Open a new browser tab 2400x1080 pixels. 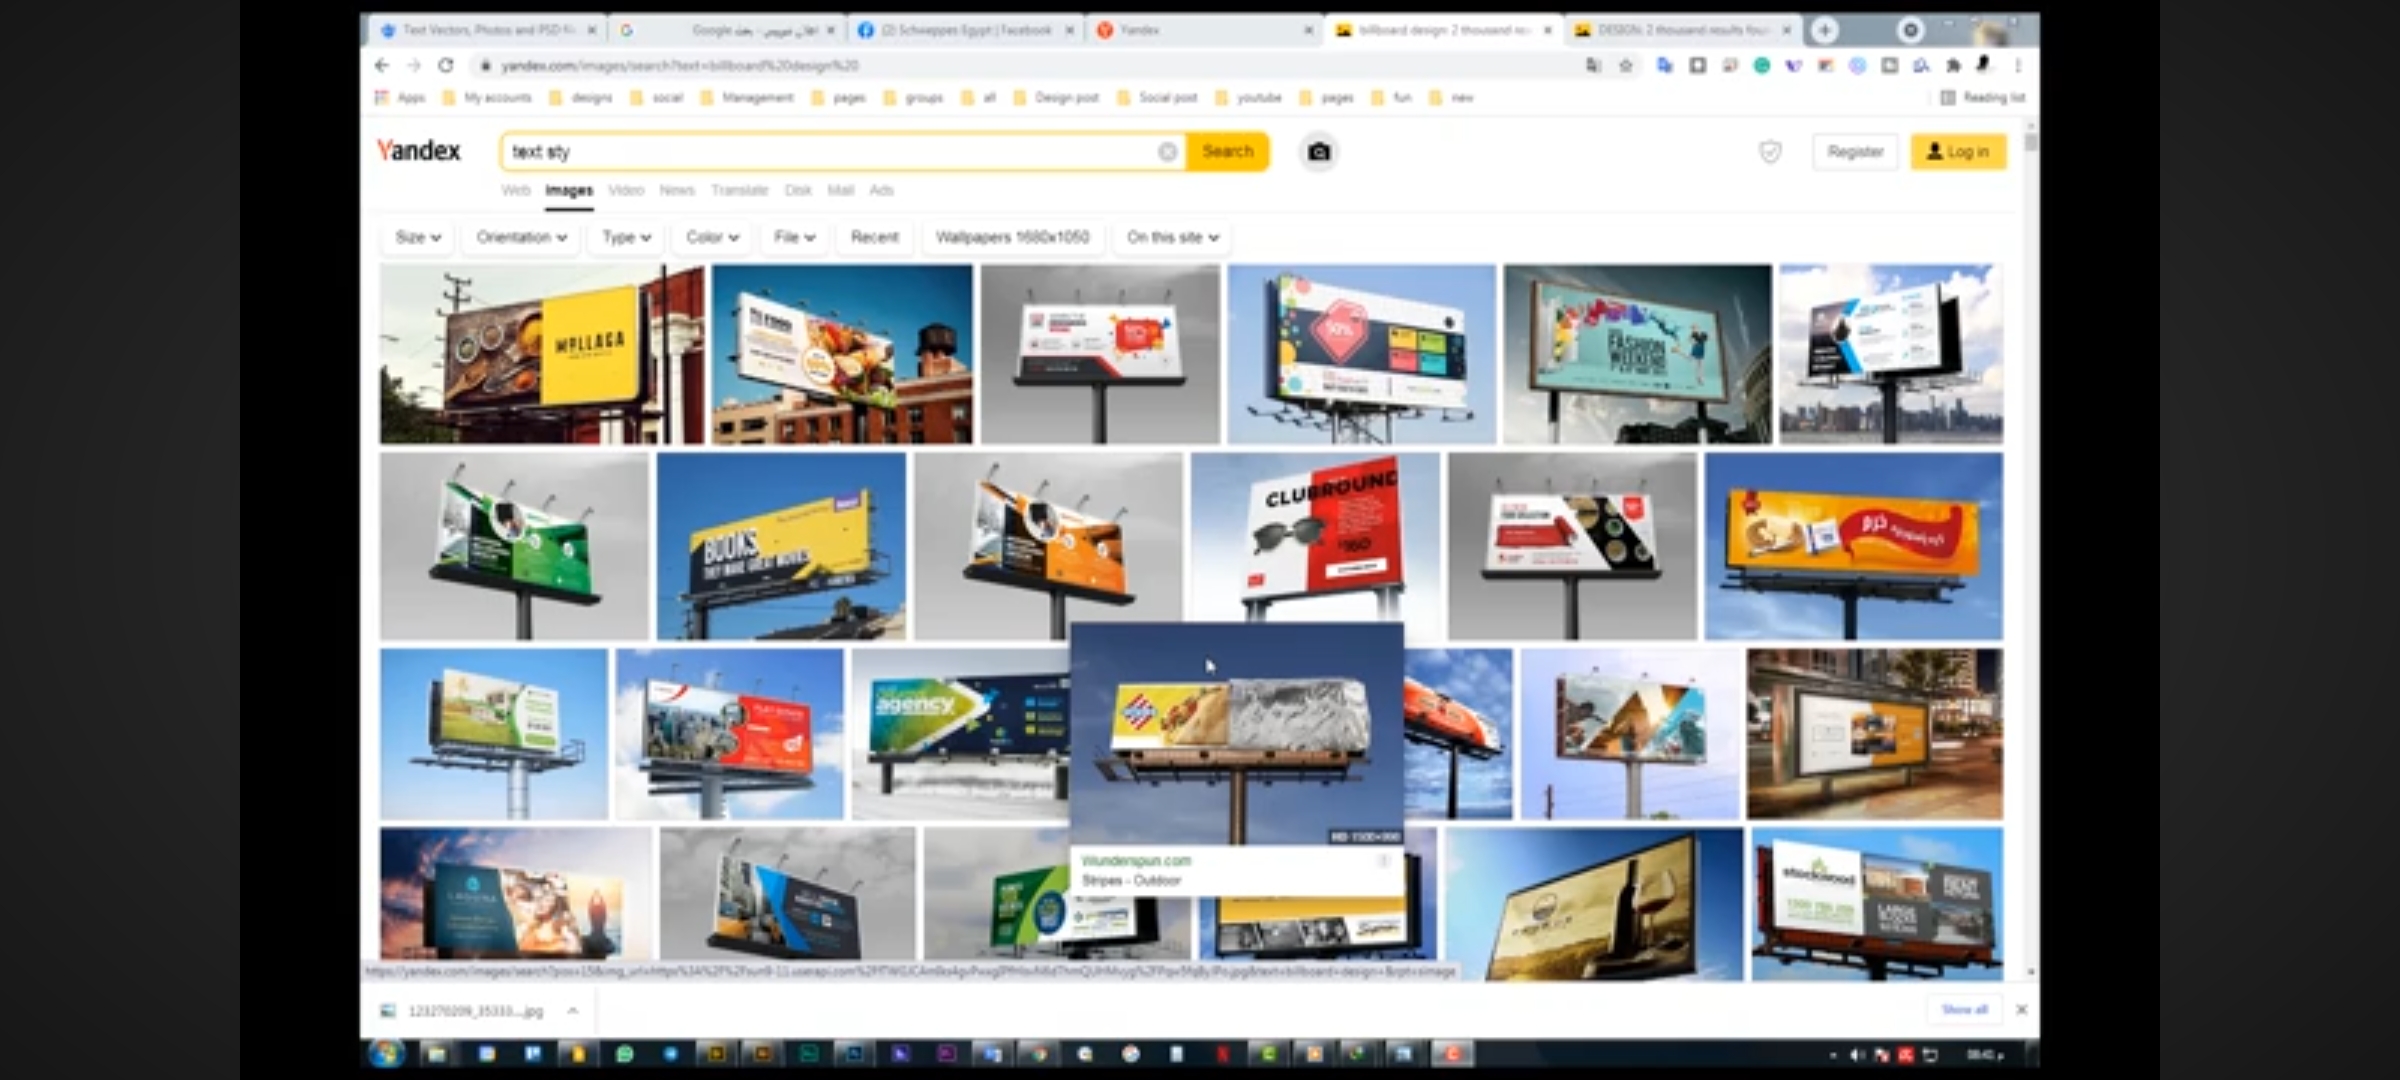tap(1824, 30)
